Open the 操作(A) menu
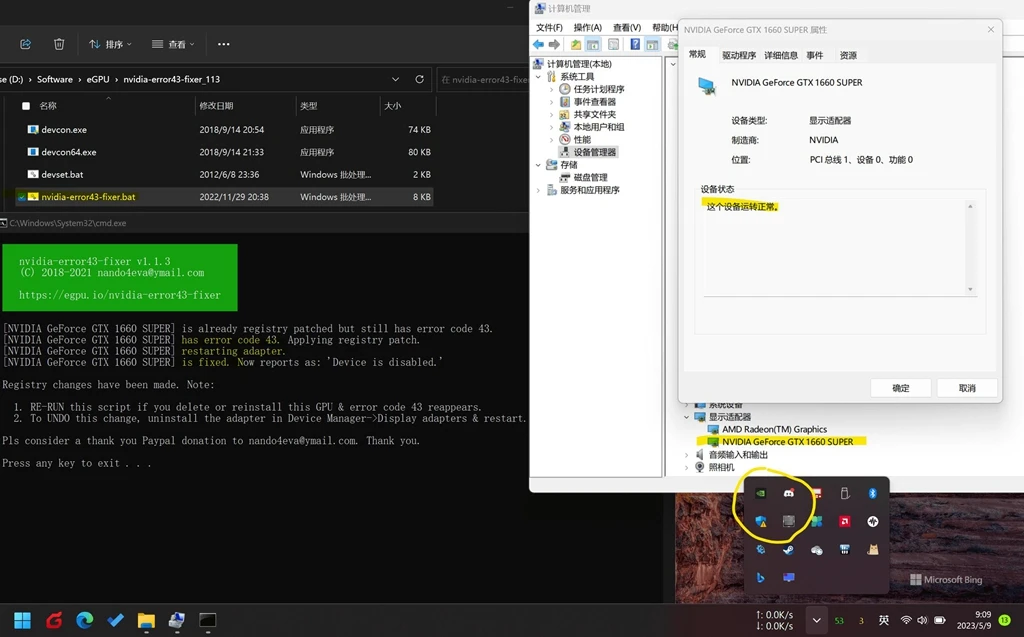 tap(587, 27)
